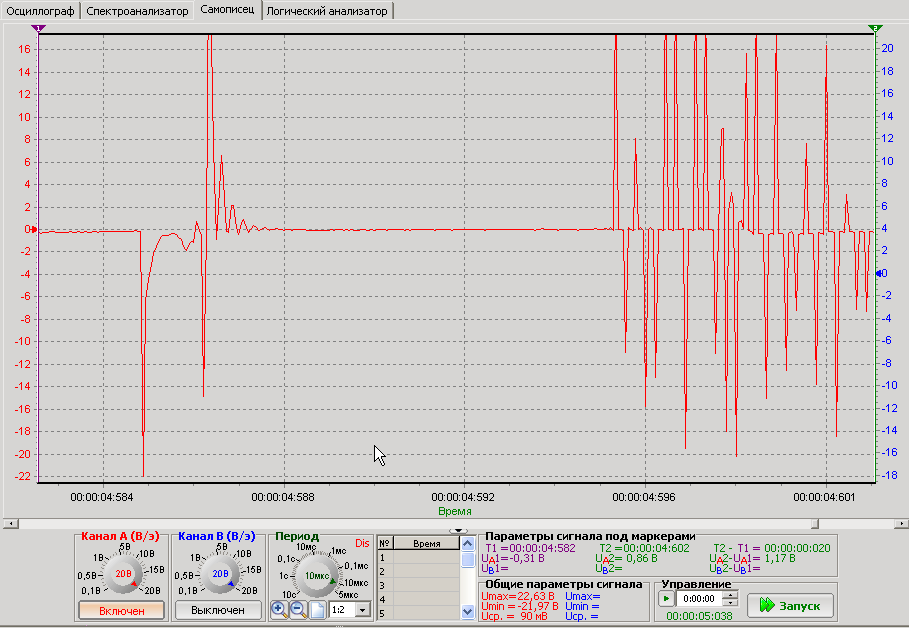Toggle channel B with the Выключен button
Viewport: 909px width, 628px height.
218,610
